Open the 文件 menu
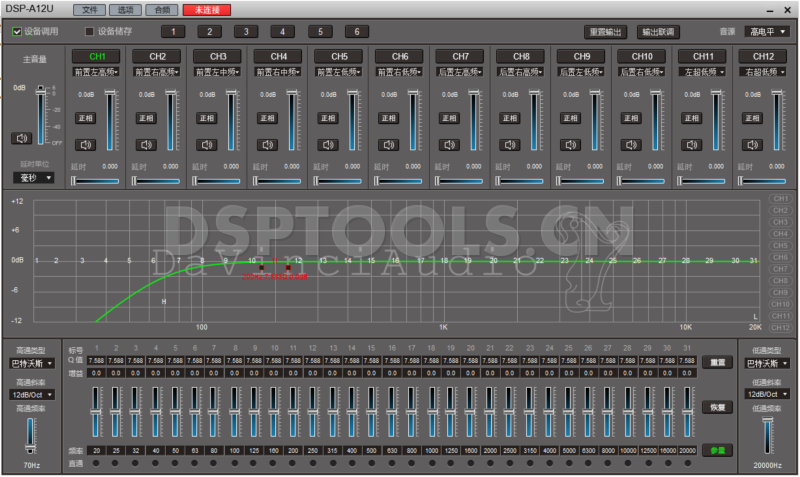 tap(90, 10)
